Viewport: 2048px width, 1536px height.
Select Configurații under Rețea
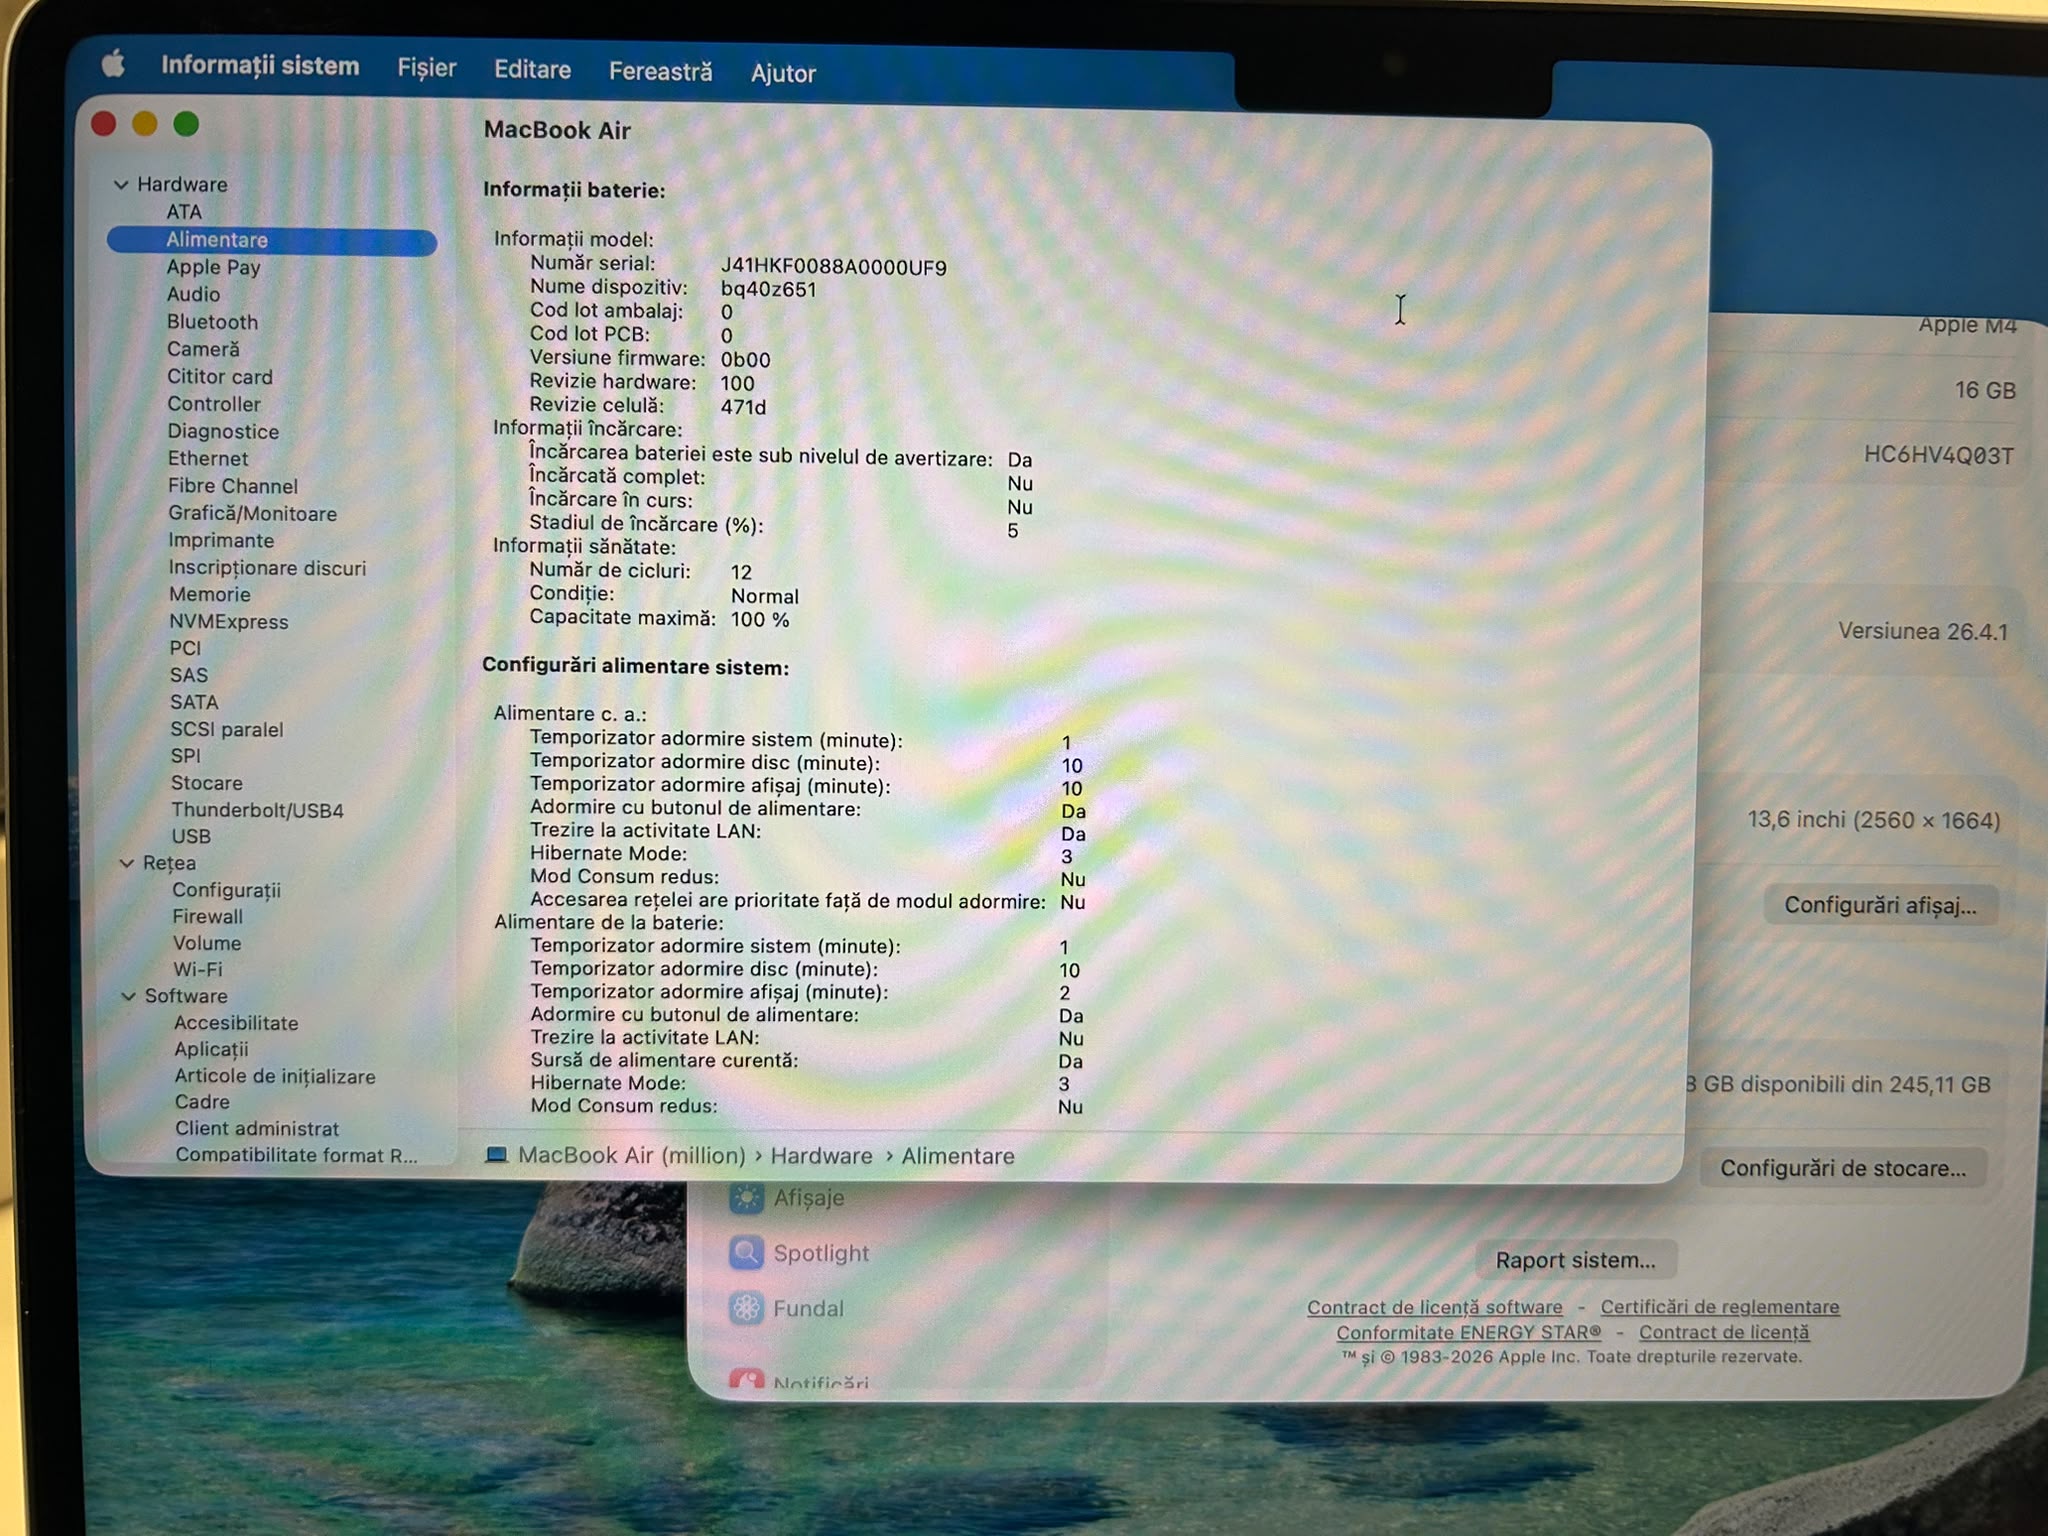(226, 890)
